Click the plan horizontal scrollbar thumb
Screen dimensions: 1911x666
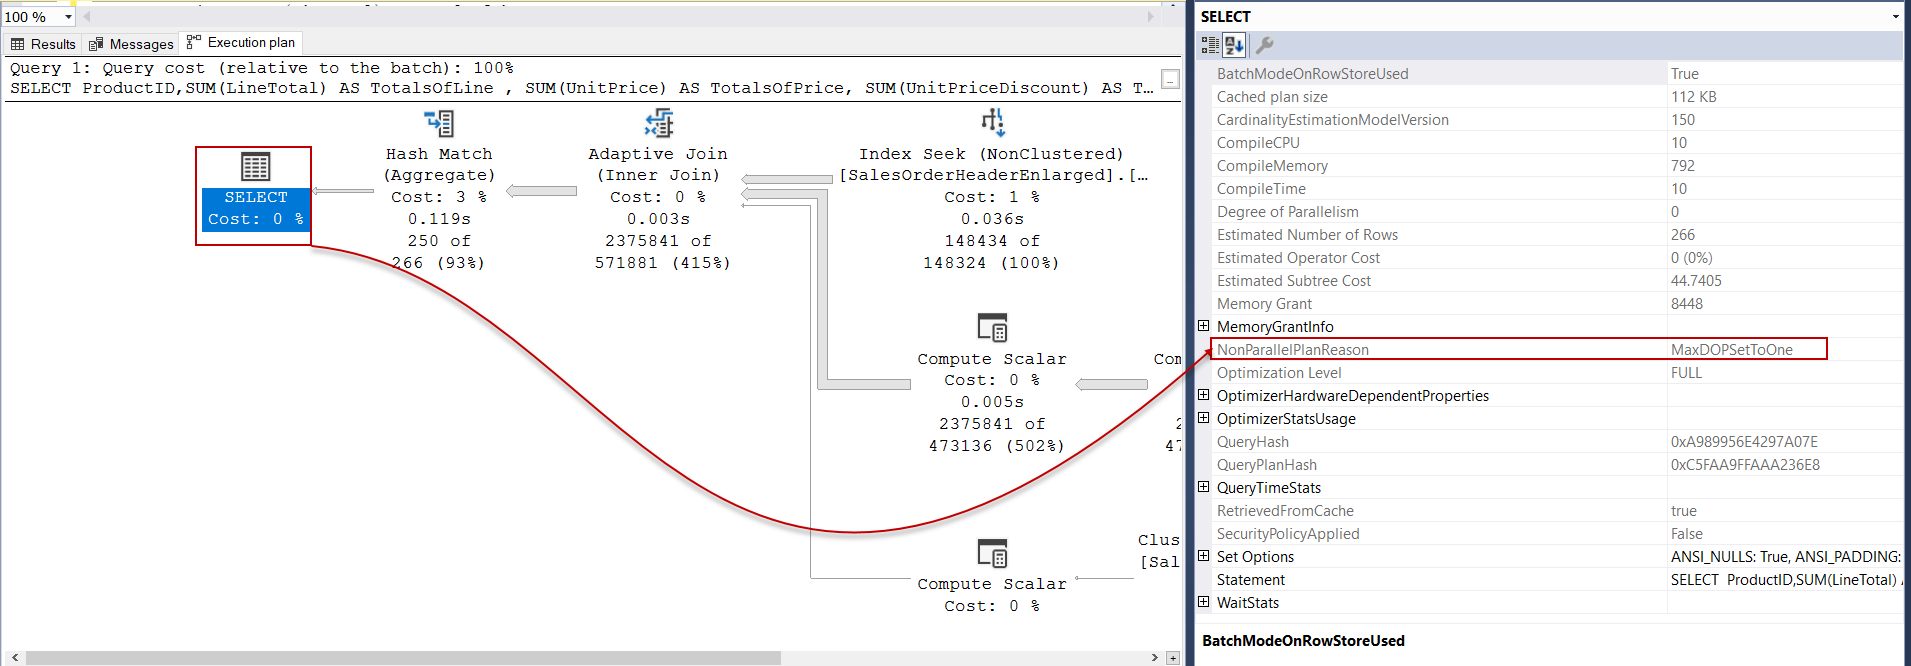[403, 658]
